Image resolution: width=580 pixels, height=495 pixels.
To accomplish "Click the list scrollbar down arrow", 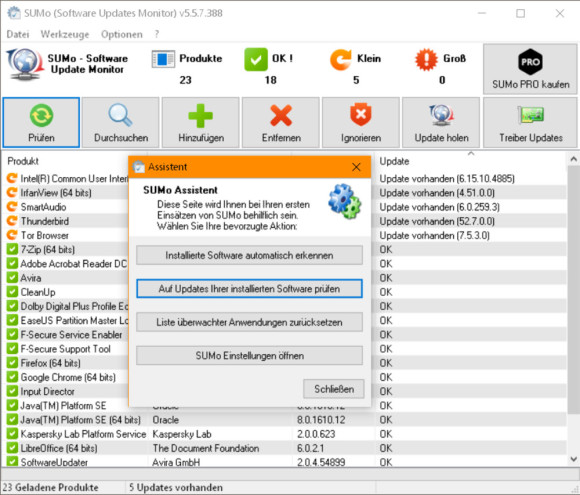I will pos(573,459).
